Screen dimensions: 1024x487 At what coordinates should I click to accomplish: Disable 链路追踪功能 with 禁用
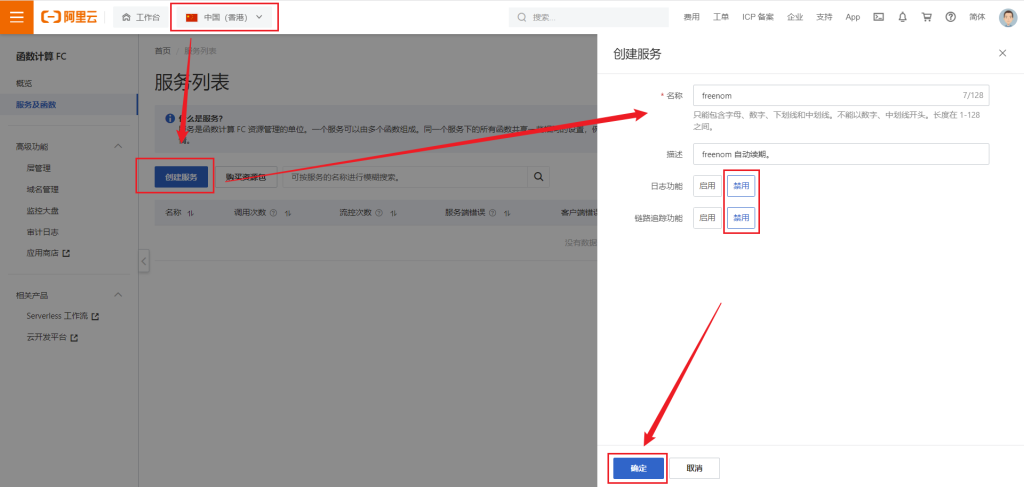[x=741, y=218]
